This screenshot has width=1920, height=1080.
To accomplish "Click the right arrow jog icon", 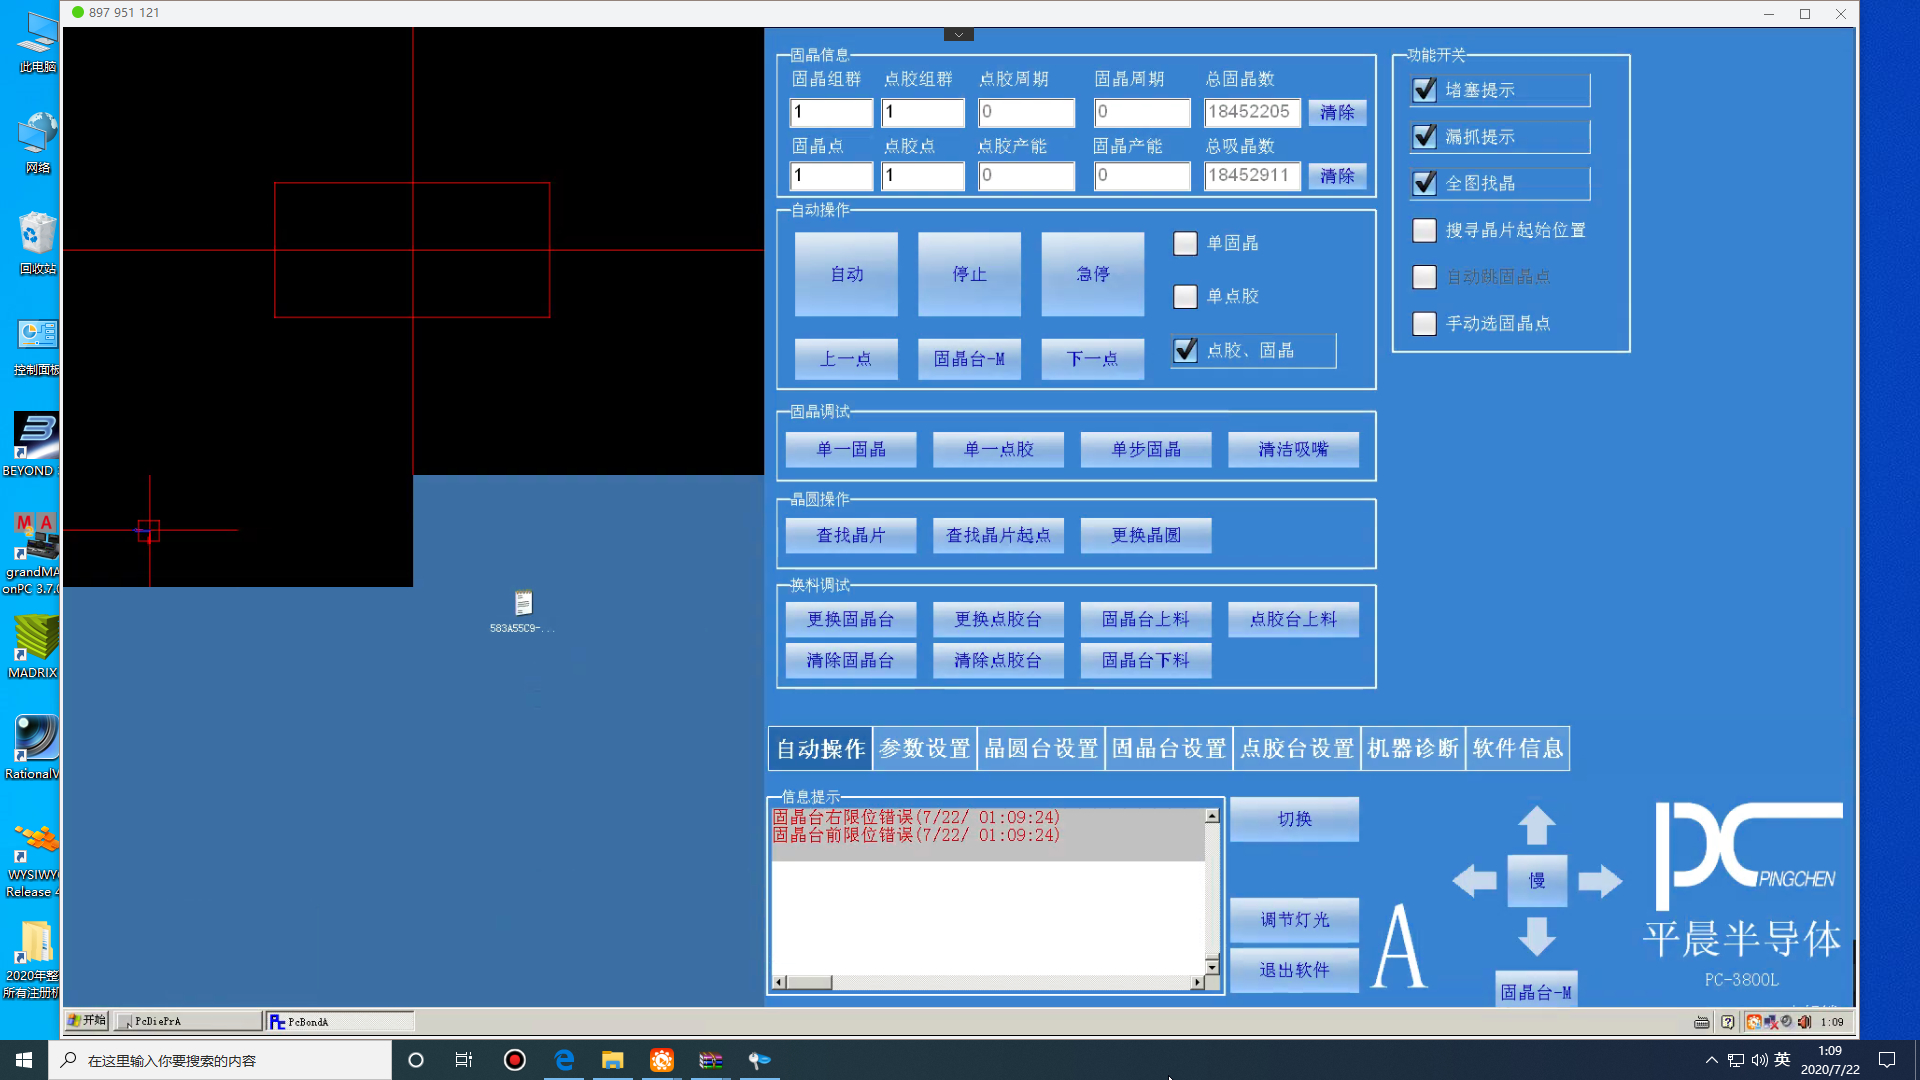I will (1600, 881).
